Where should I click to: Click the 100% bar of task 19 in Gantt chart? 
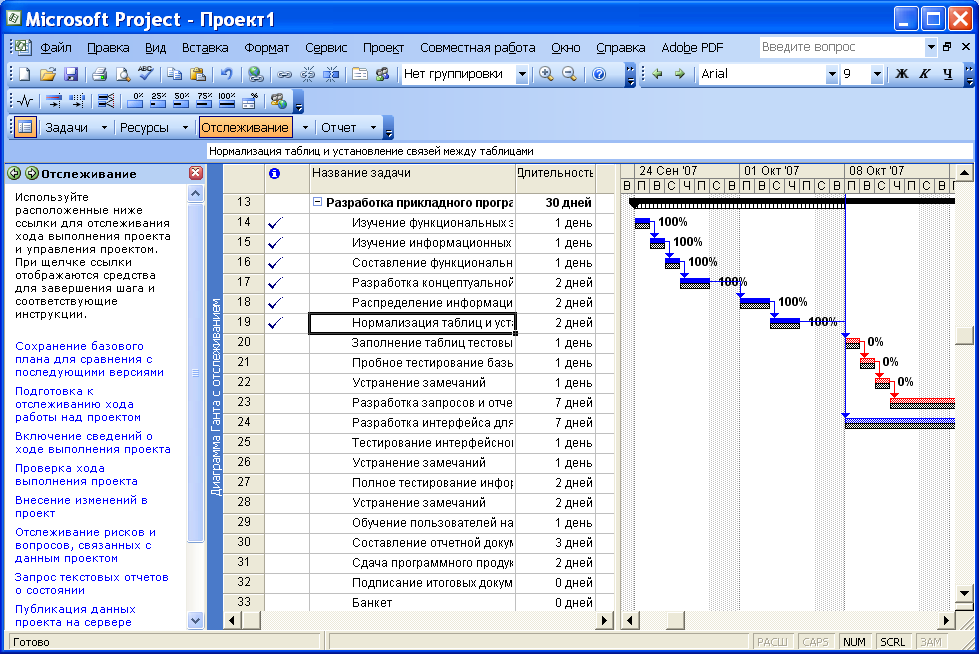[x=785, y=323]
